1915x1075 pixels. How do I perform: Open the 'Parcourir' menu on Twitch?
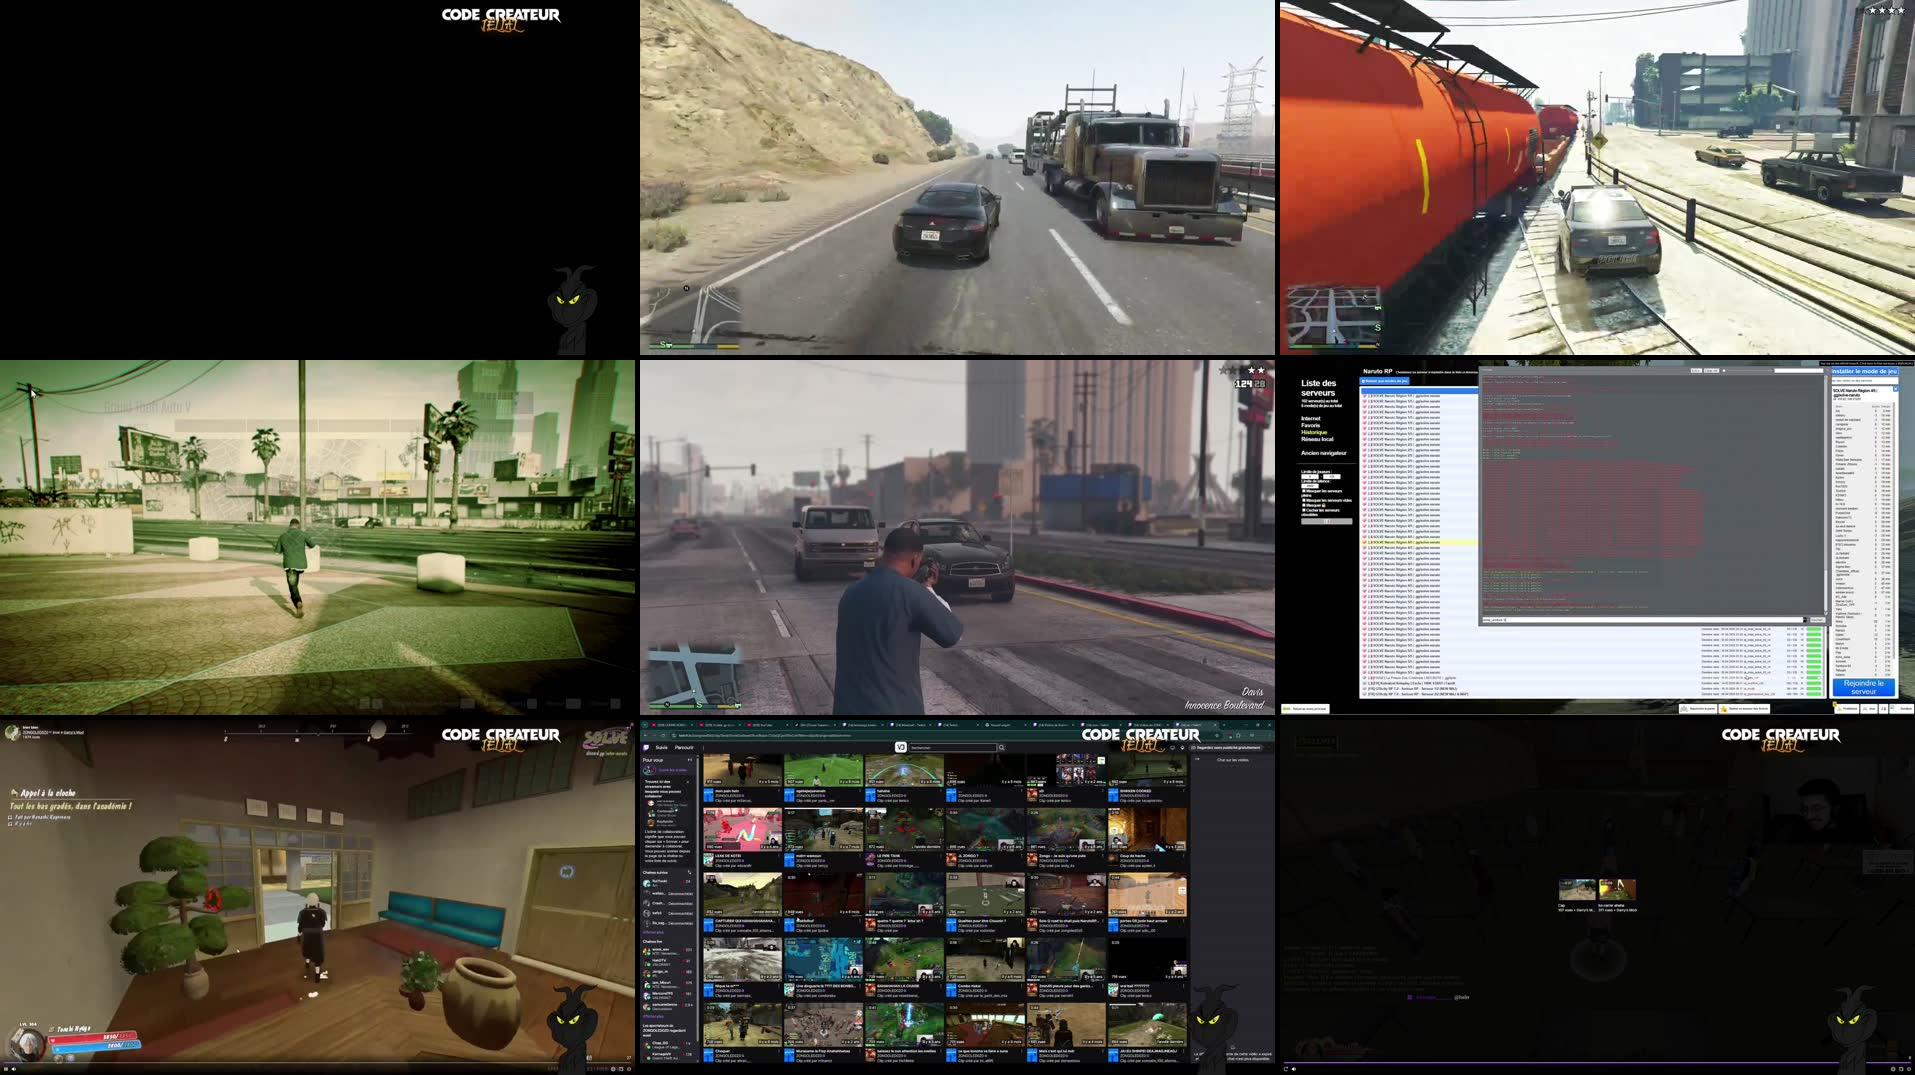coord(684,748)
